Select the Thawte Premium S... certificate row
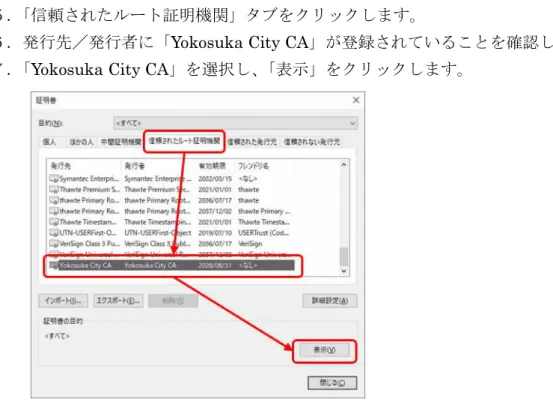The width and height of the screenshot is (553, 408). coord(171,190)
